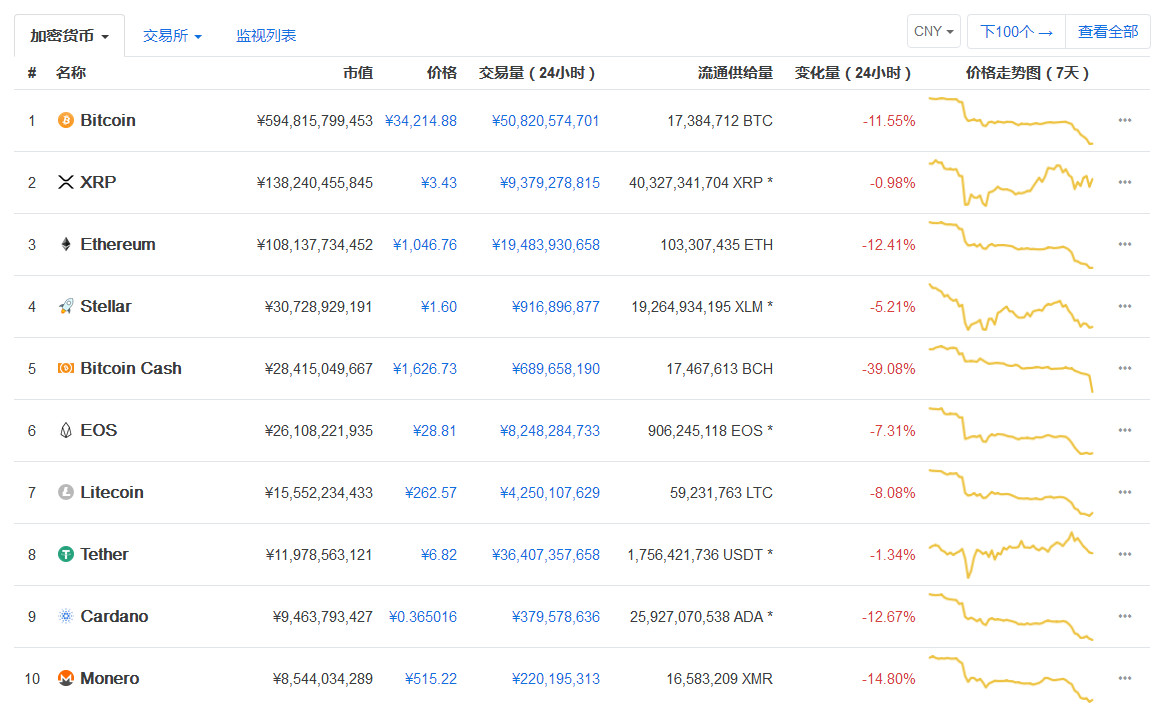Open Stellar 7-day price chart thumbnail
Screen dimensions: 1161x705
click(x=1011, y=306)
